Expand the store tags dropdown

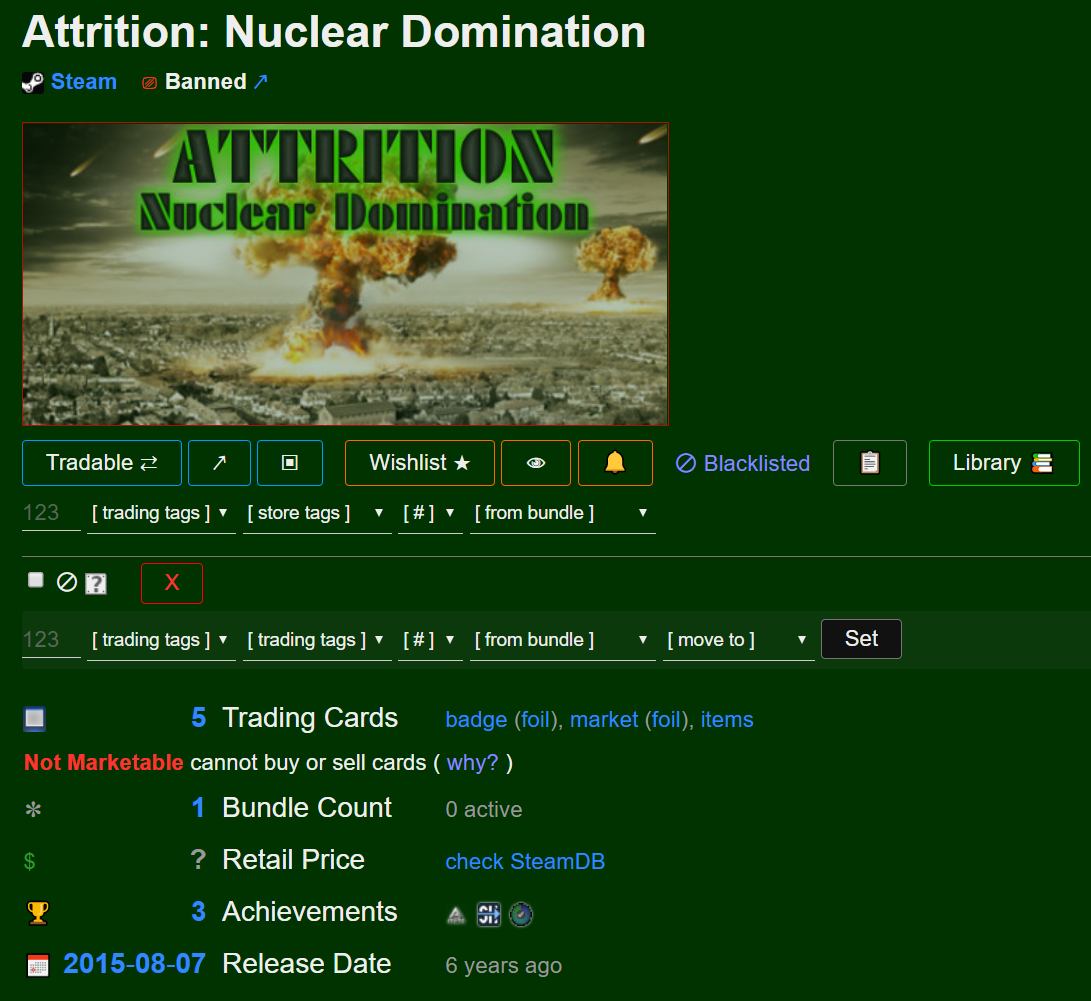[x=317, y=513]
